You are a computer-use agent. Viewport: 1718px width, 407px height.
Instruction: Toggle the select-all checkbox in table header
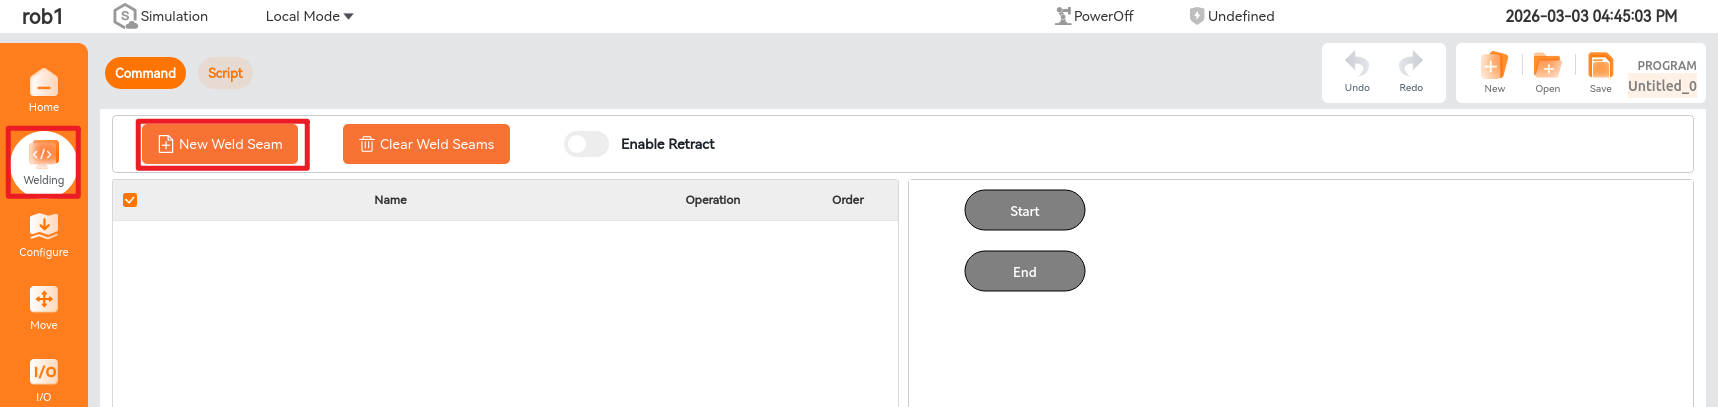(130, 200)
